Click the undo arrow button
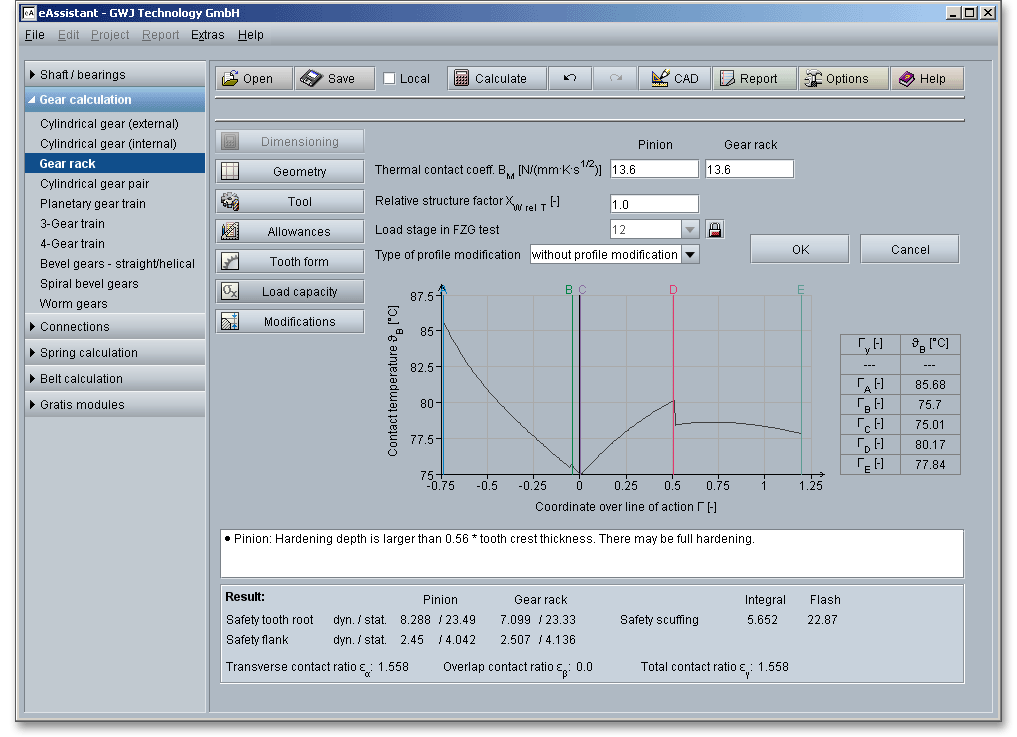 570,79
